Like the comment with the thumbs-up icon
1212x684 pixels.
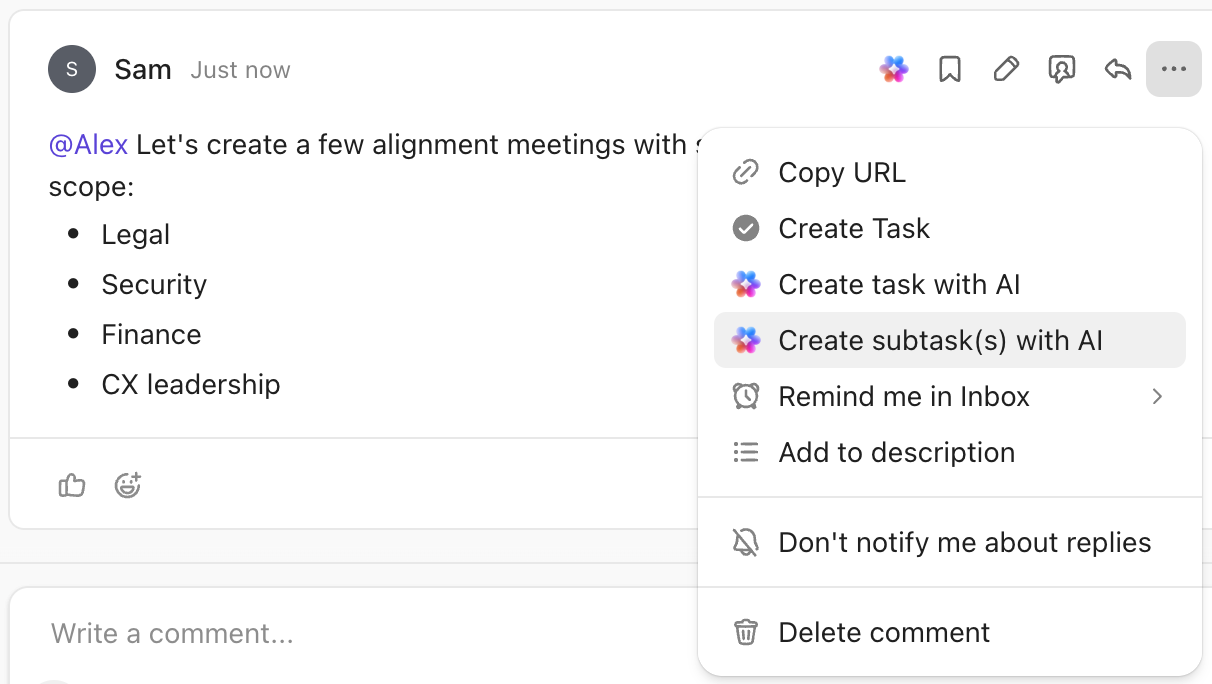click(x=71, y=485)
